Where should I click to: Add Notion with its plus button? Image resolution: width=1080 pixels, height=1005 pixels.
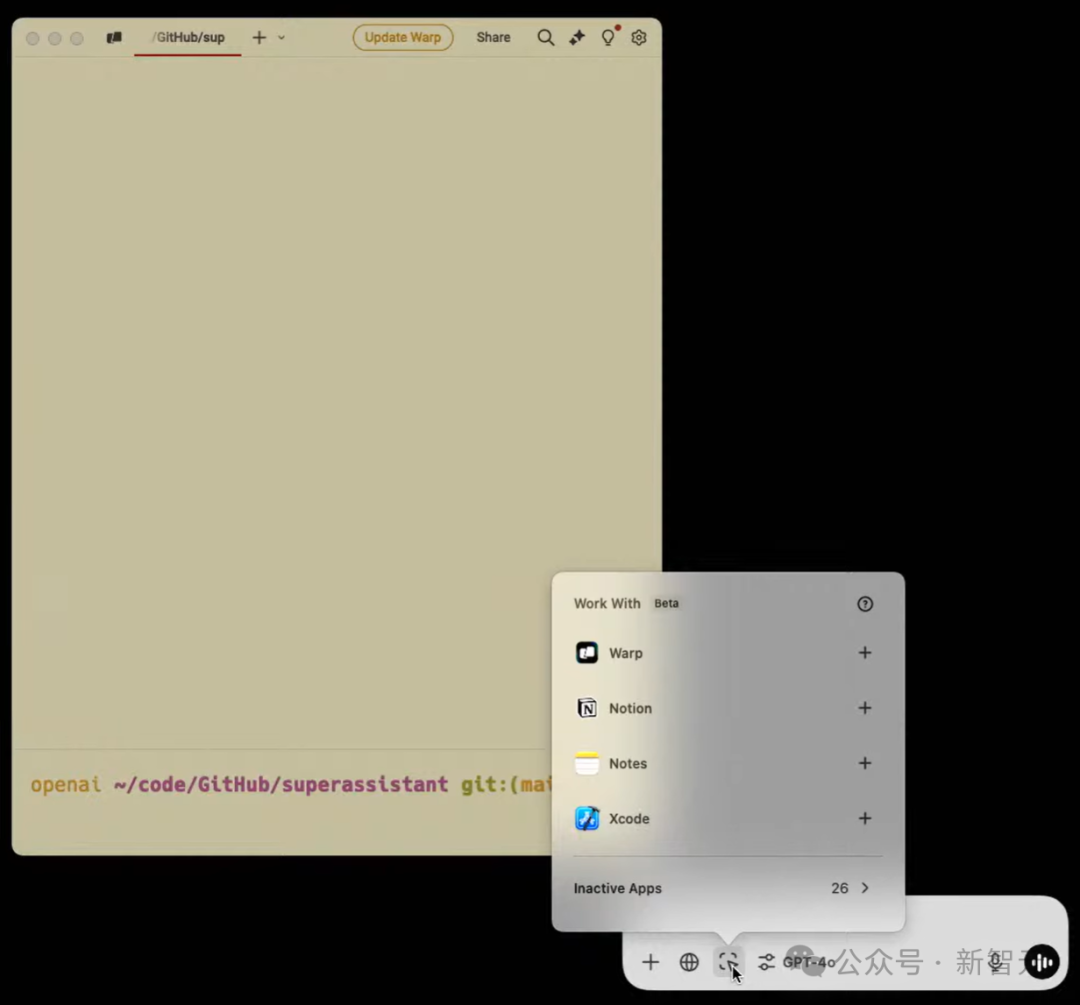pyautogui.click(x=865, y=707)
